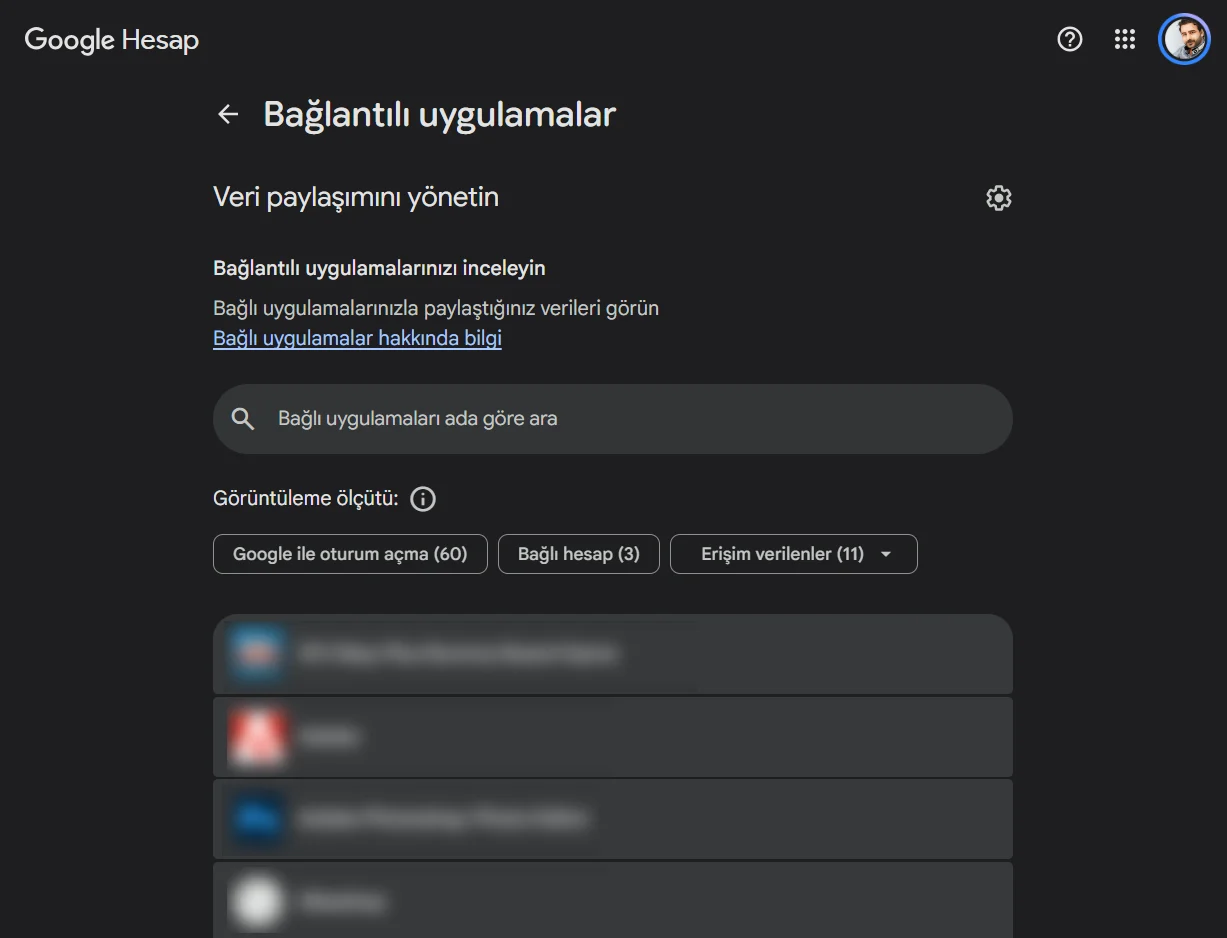Open Bağlı uygulamalar hakkında bilgi link
The image size is (1227, 938).
pyautogui.click(x=357, y=338)
